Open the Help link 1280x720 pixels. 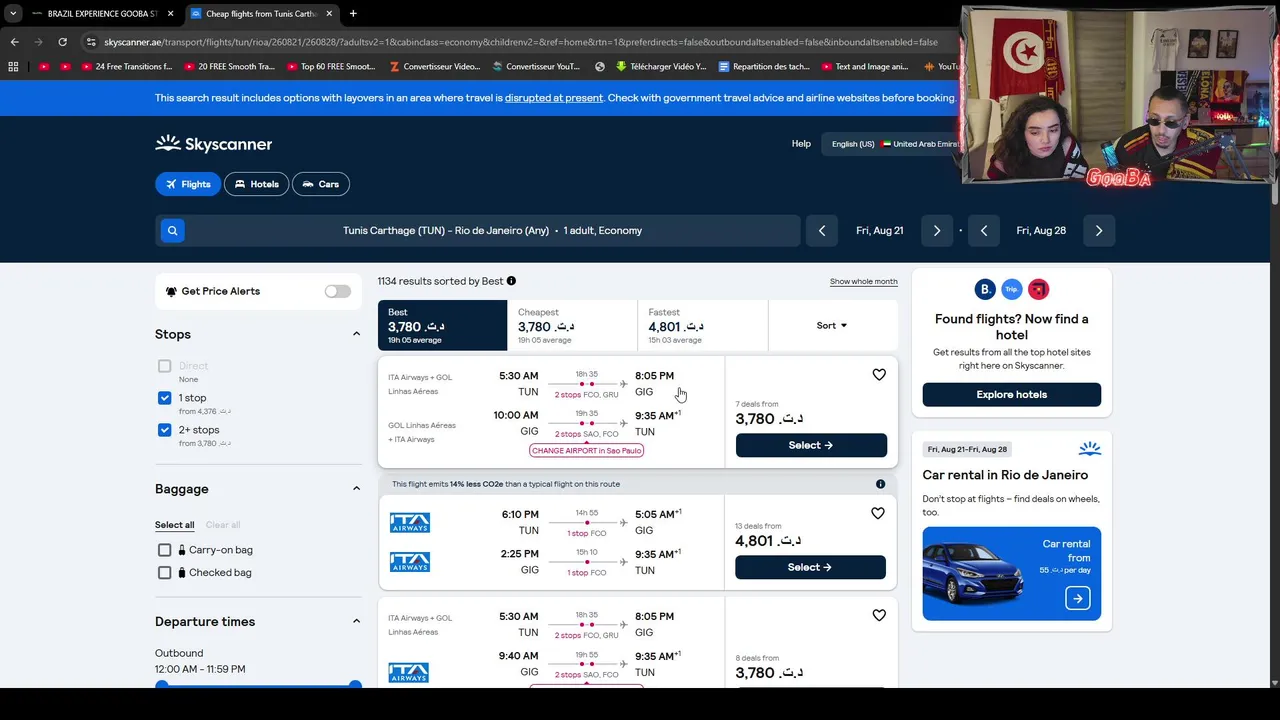pos(801,144)
